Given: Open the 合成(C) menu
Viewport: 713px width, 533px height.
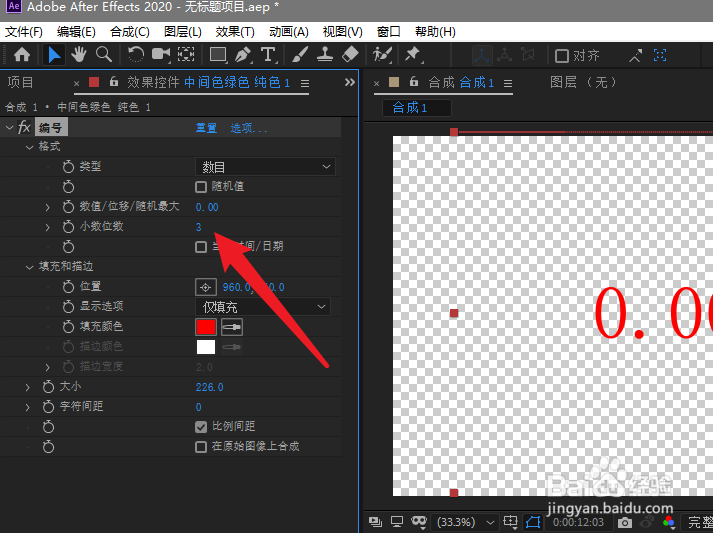Looking at the screenshot, I should [130, 32].
